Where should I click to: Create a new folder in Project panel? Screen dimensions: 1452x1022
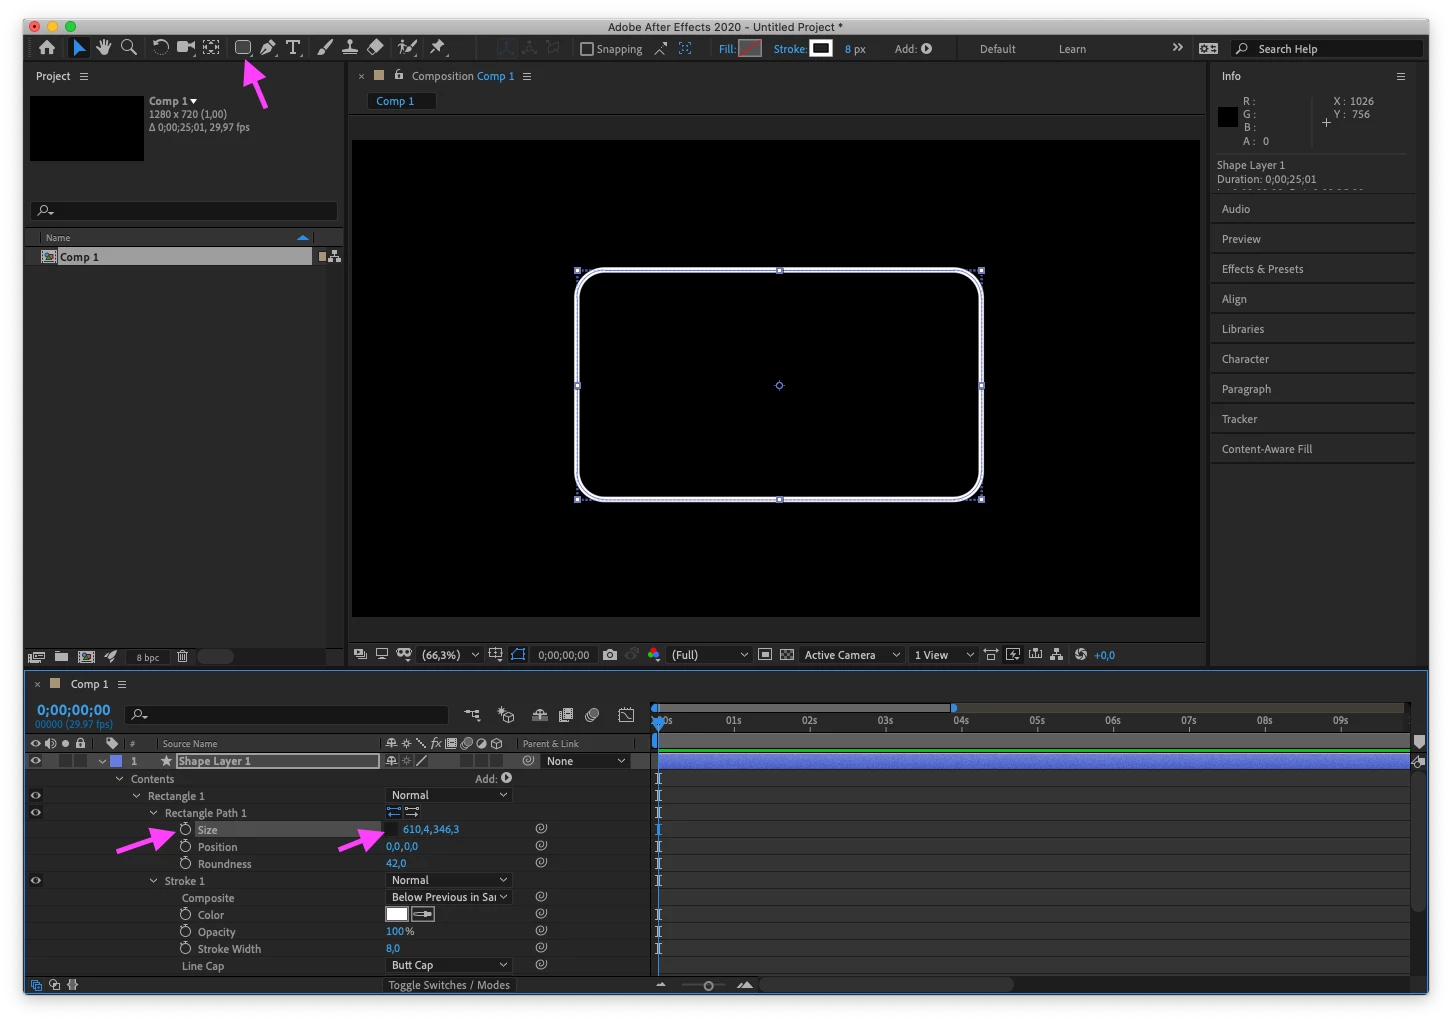pyautogui.click(x=61, y=657)
